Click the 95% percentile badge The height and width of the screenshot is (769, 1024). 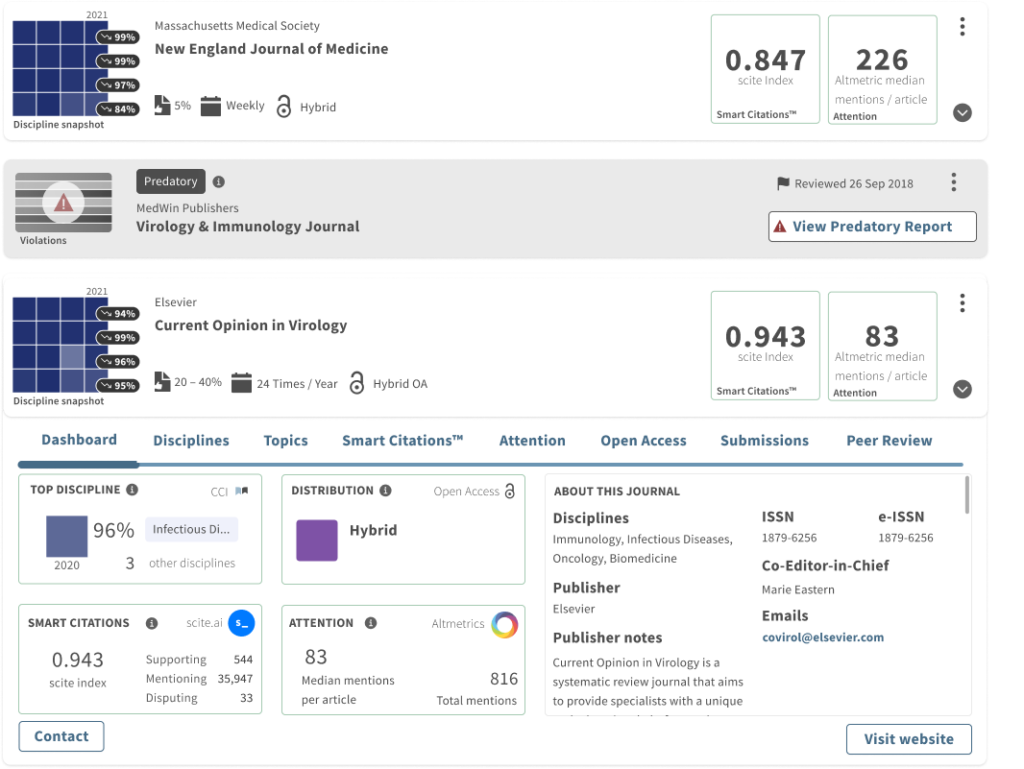[x=118, y=386]
